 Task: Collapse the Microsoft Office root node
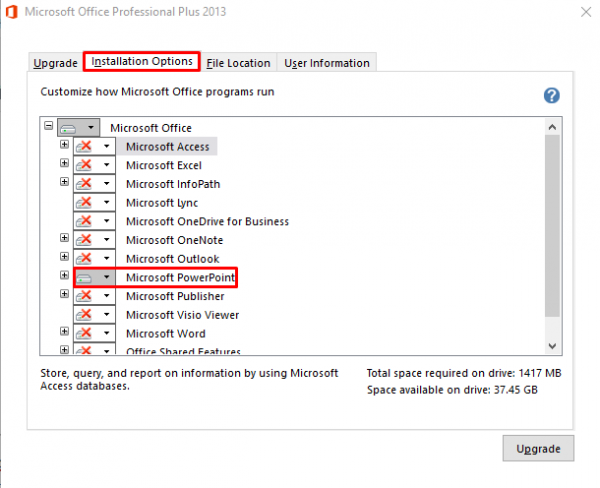tap(47, 127)
